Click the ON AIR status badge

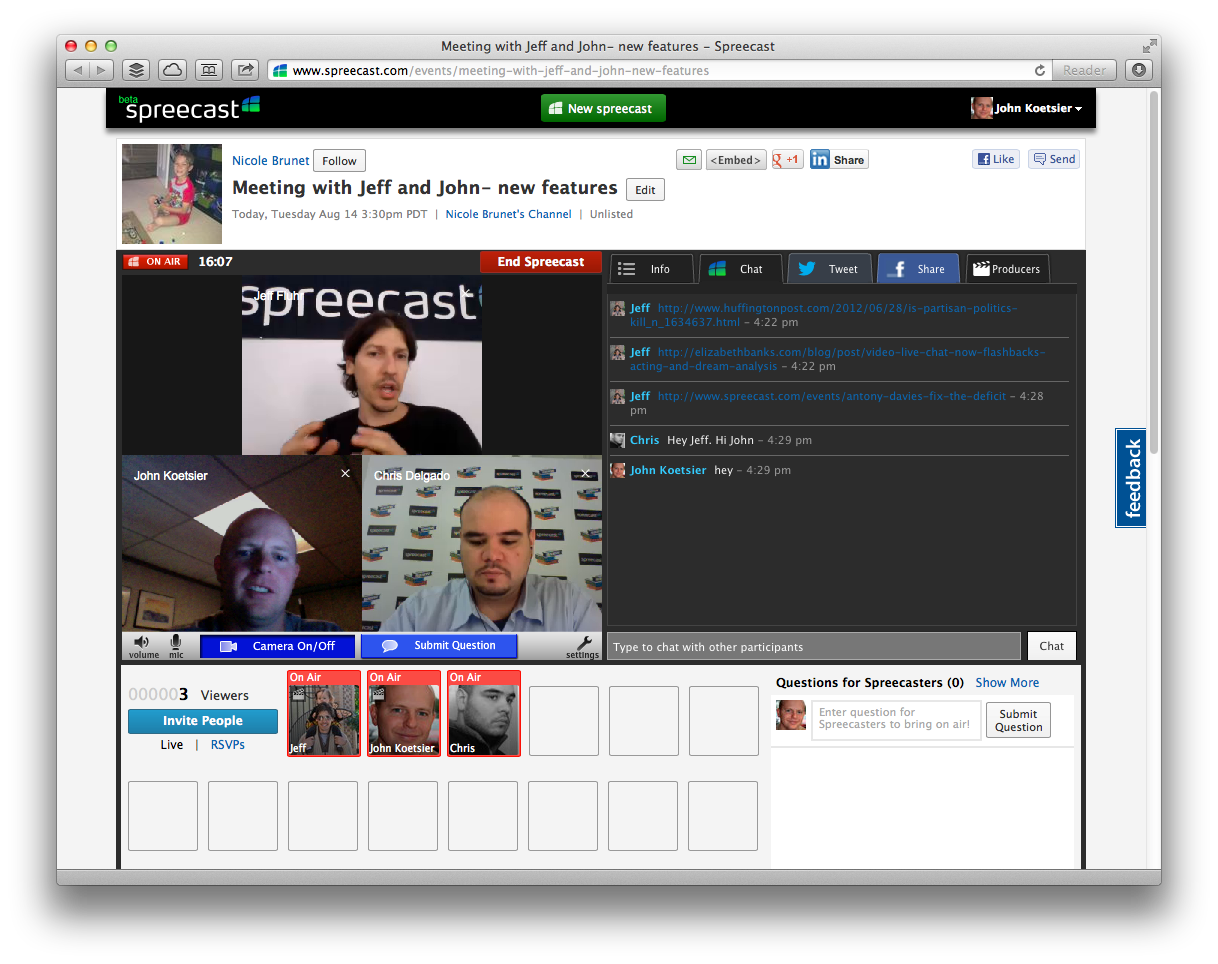(155, 262)
